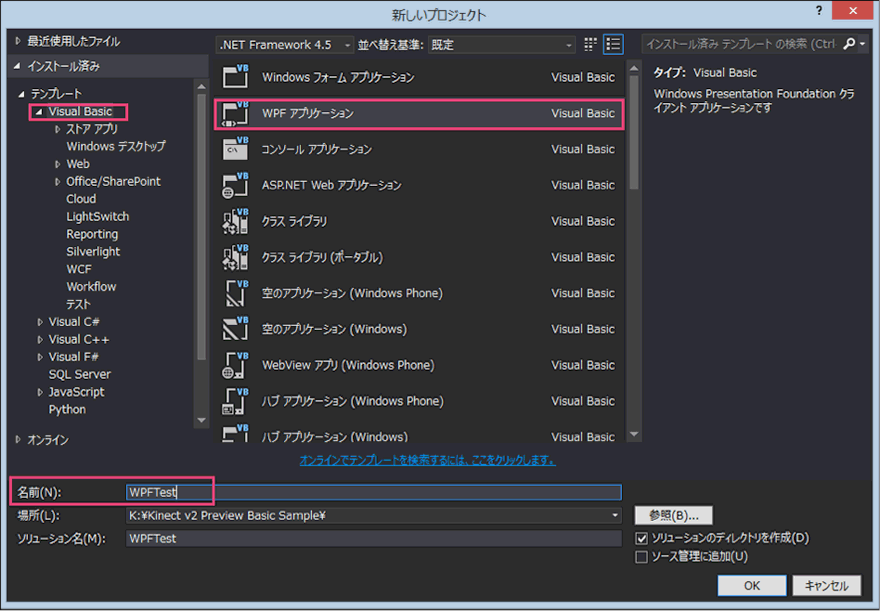Choose the コンソール アプリケーション template icon

(x=235, y=149)
